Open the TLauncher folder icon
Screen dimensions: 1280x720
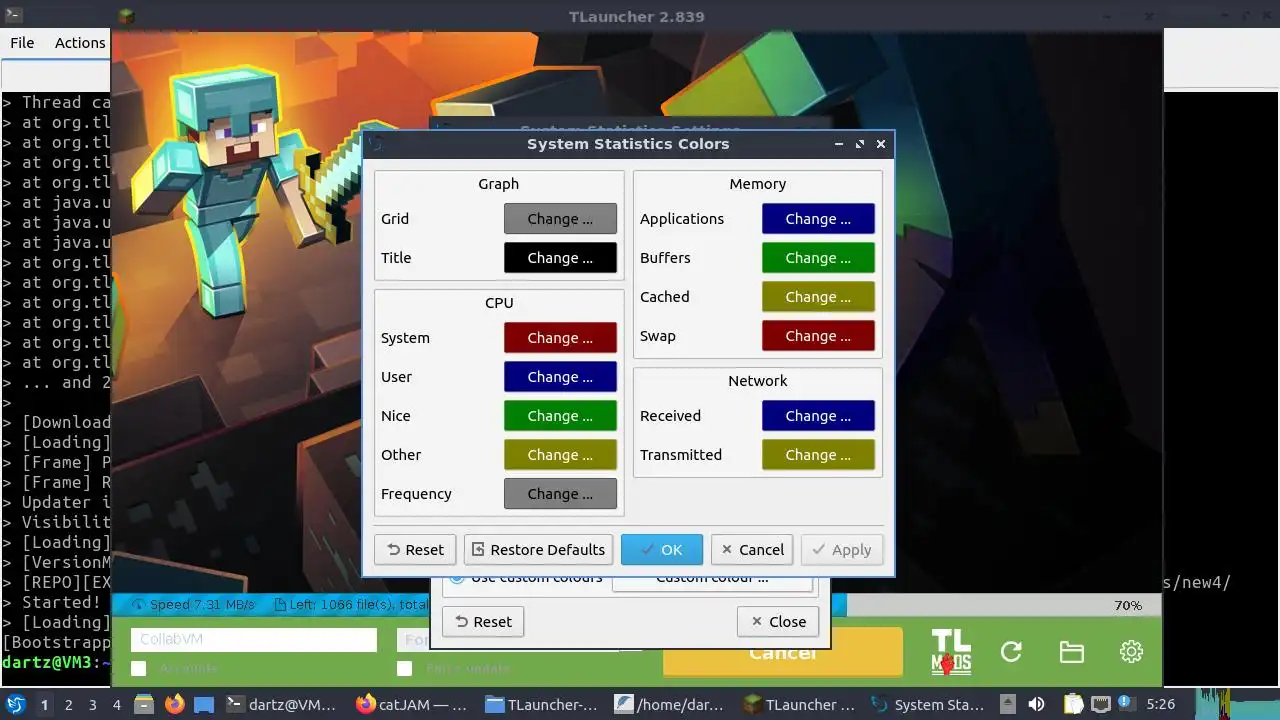(x=1071, y=652)
